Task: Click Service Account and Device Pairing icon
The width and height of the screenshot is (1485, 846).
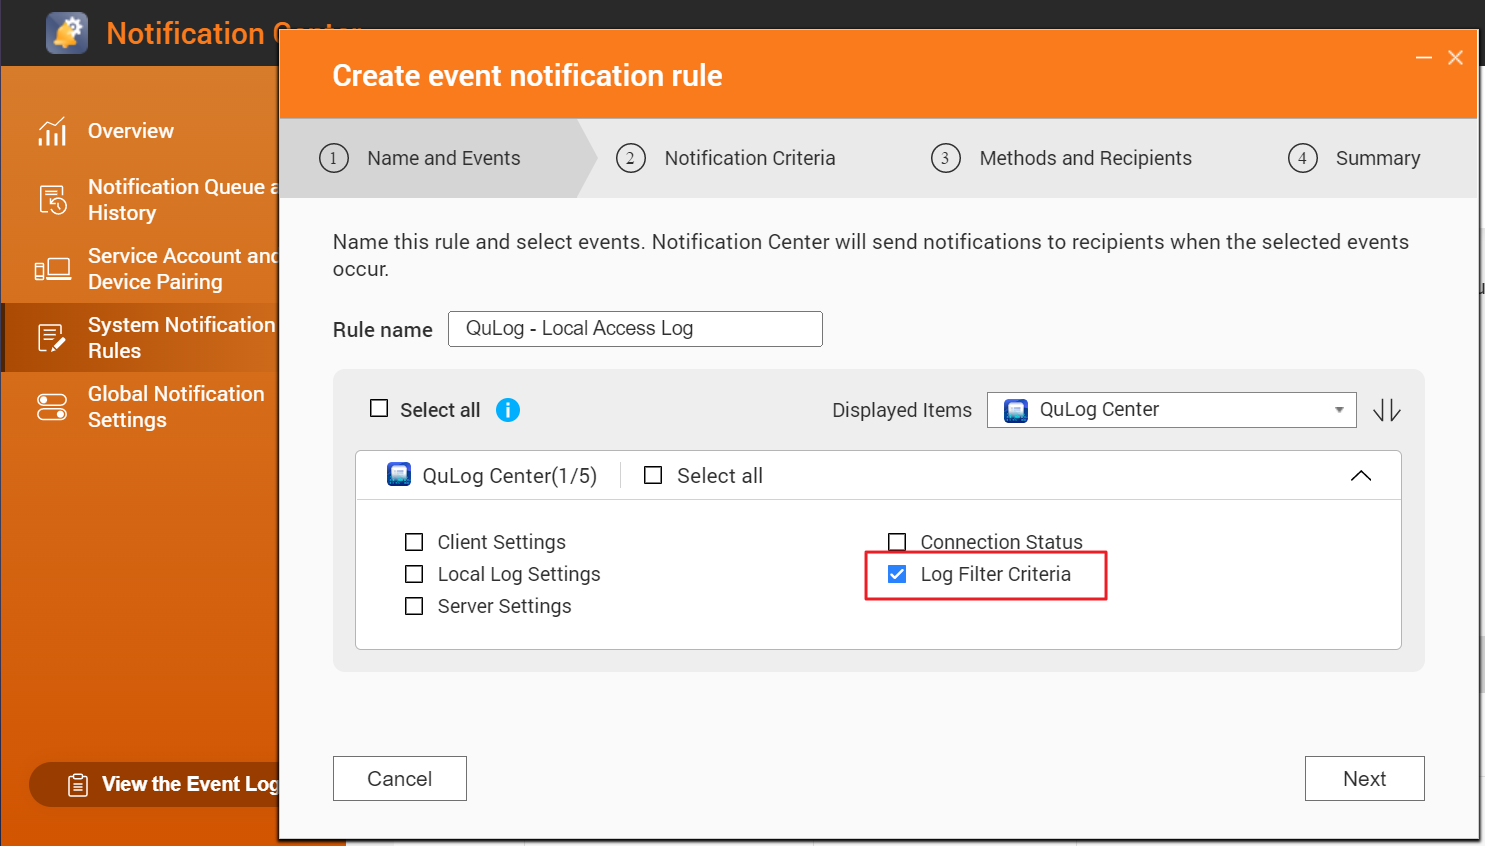Action: click(x=52, y=269)
